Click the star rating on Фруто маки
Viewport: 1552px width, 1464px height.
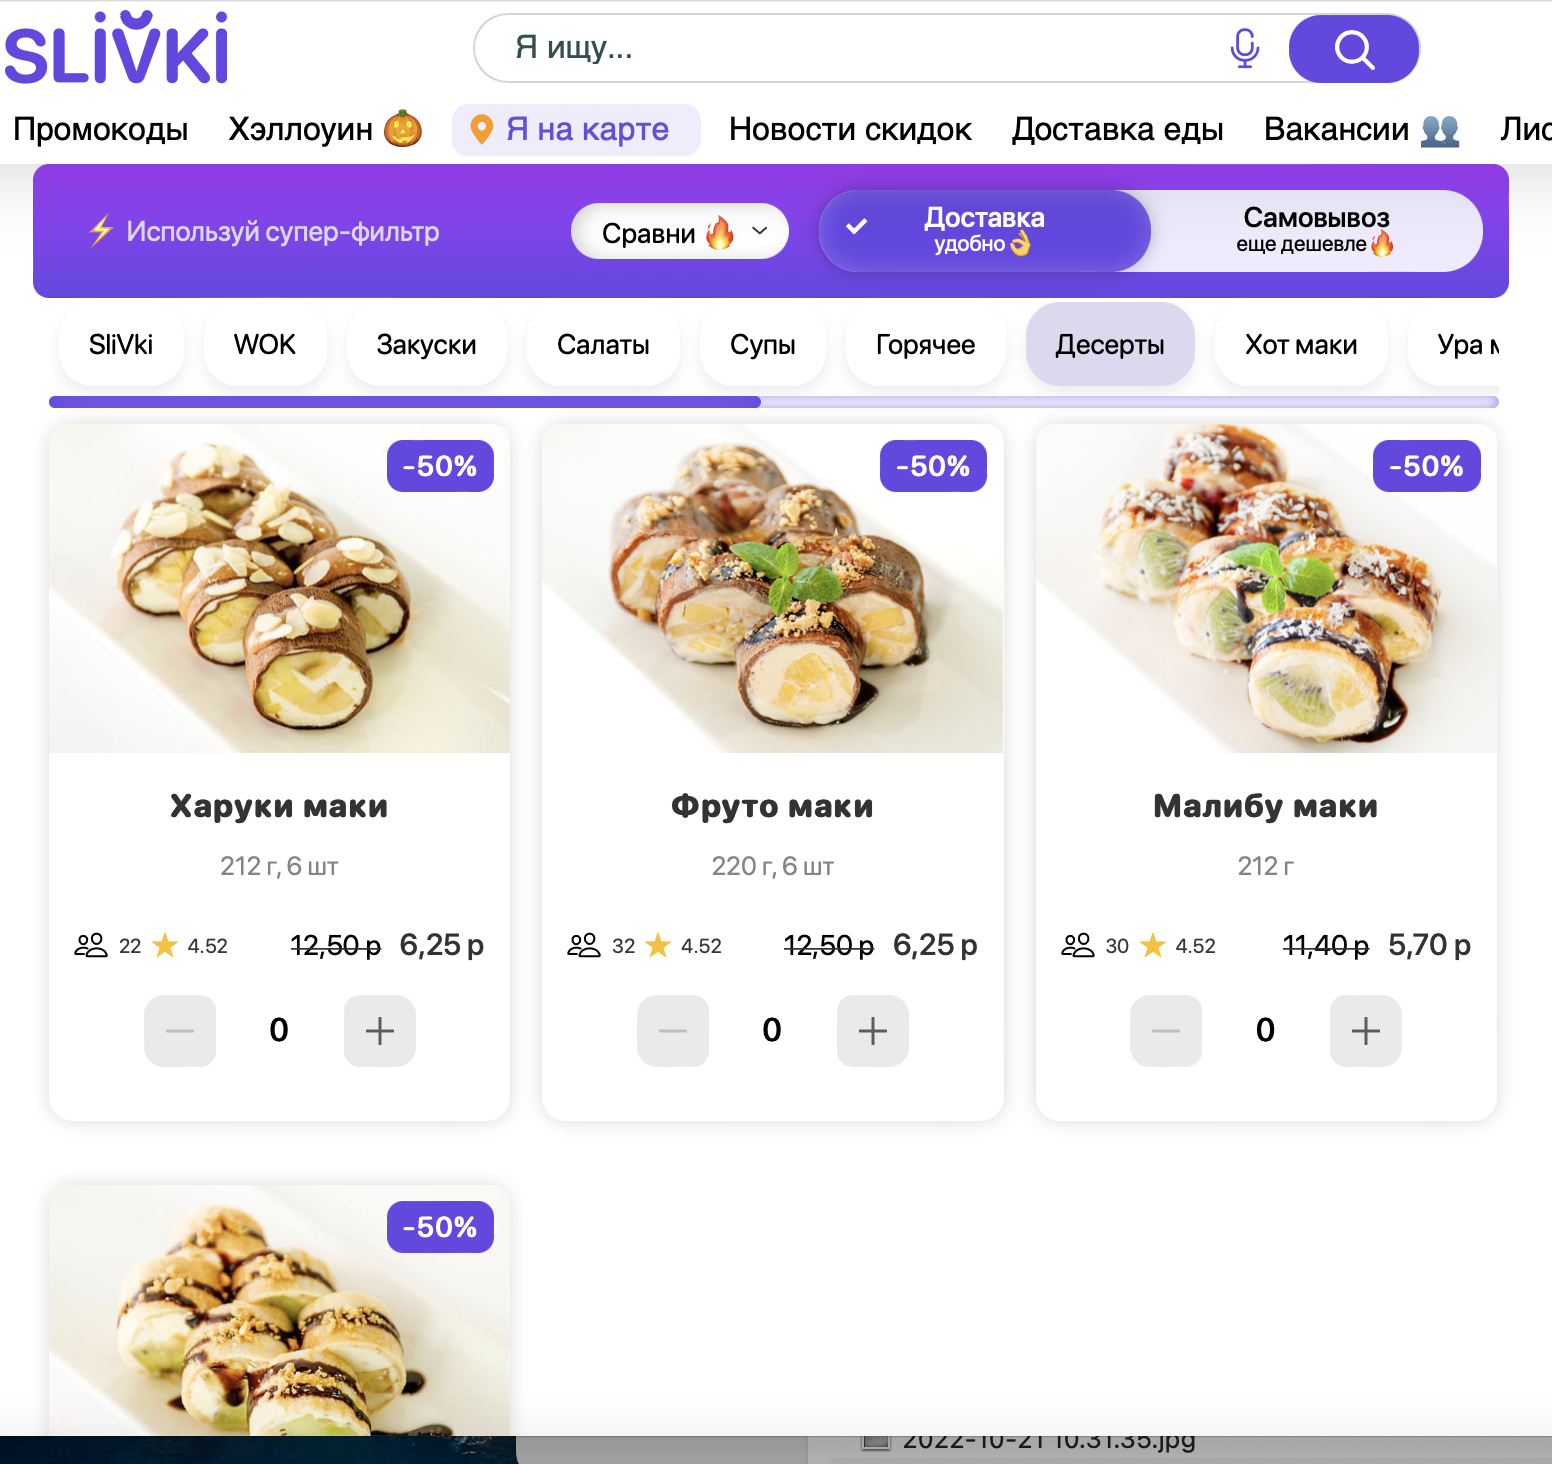click(x=658, y=945)
